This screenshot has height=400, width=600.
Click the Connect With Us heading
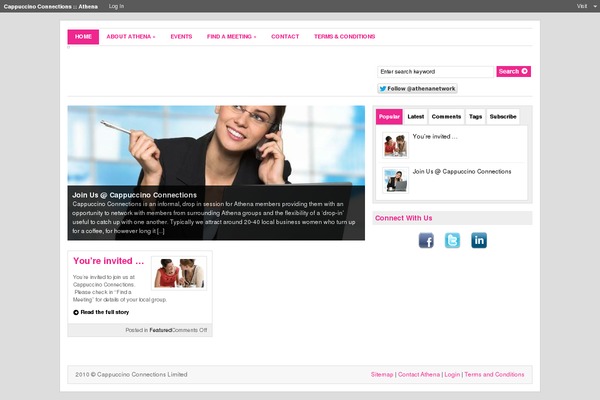point(403,218)
